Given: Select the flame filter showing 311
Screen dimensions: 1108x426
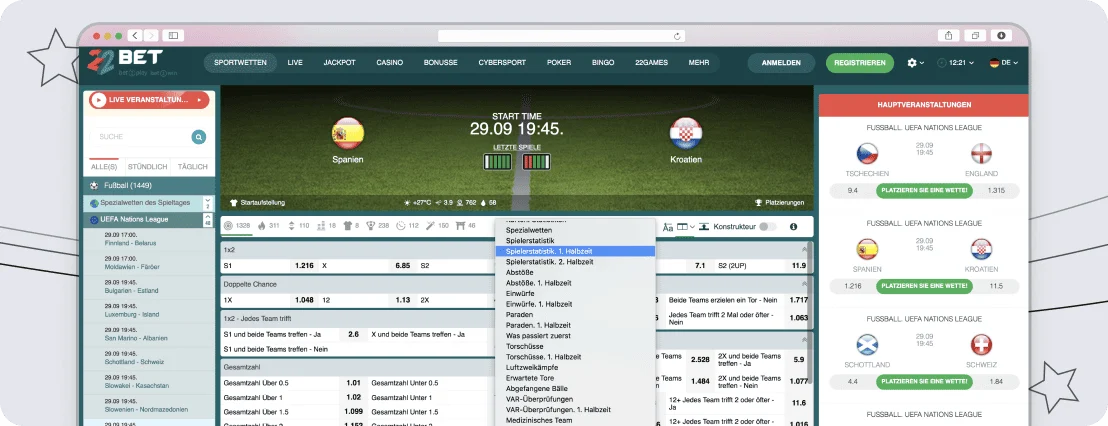Looking at the screenshot, I should 269,226.
